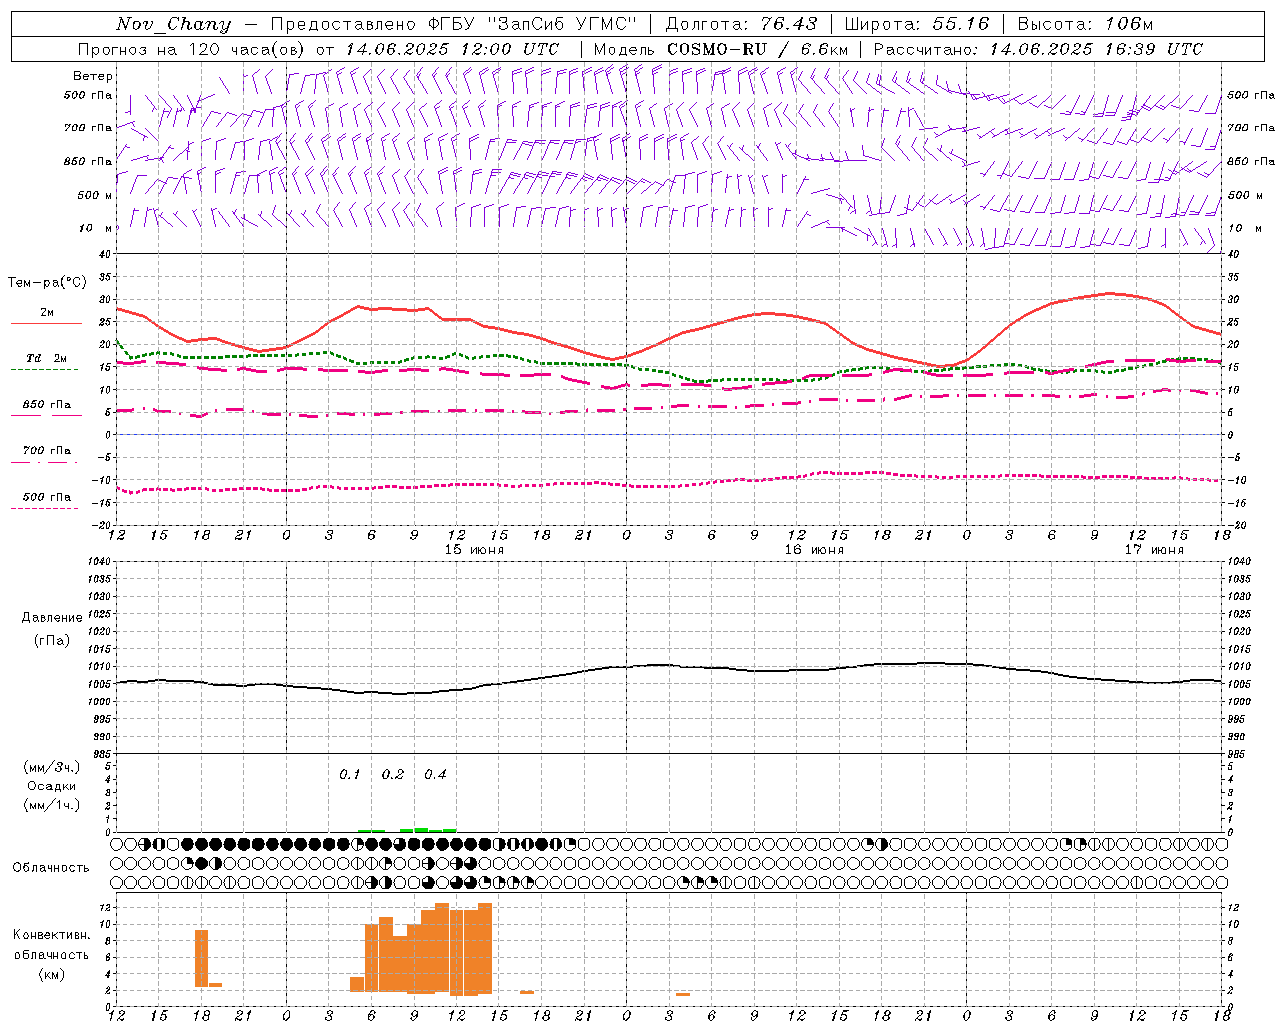The width and height of the screenshot is (1280, 1024).
Task: Click the station name Nov_Chany in the header
Action: (174, 24)
